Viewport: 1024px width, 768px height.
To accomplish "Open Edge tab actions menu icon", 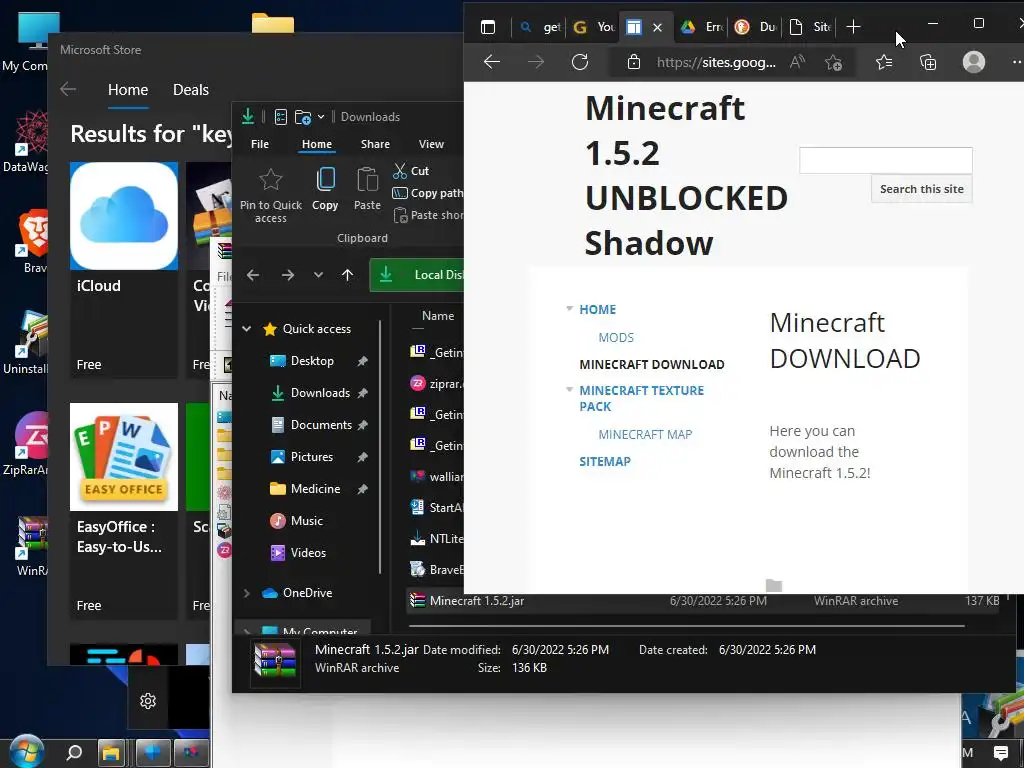I will [488, 27].
